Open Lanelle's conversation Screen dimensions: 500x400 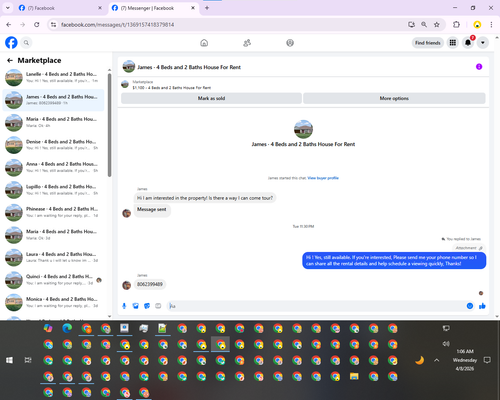coord(53,77)
